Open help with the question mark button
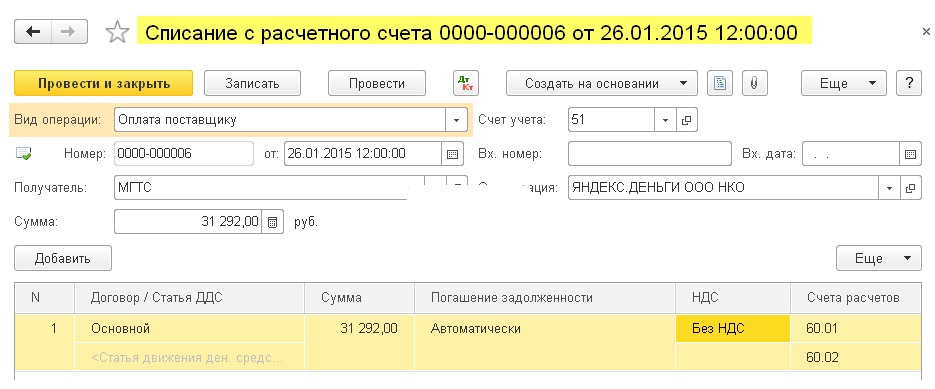This screenshot has height=389, width=935. (909, 84)
